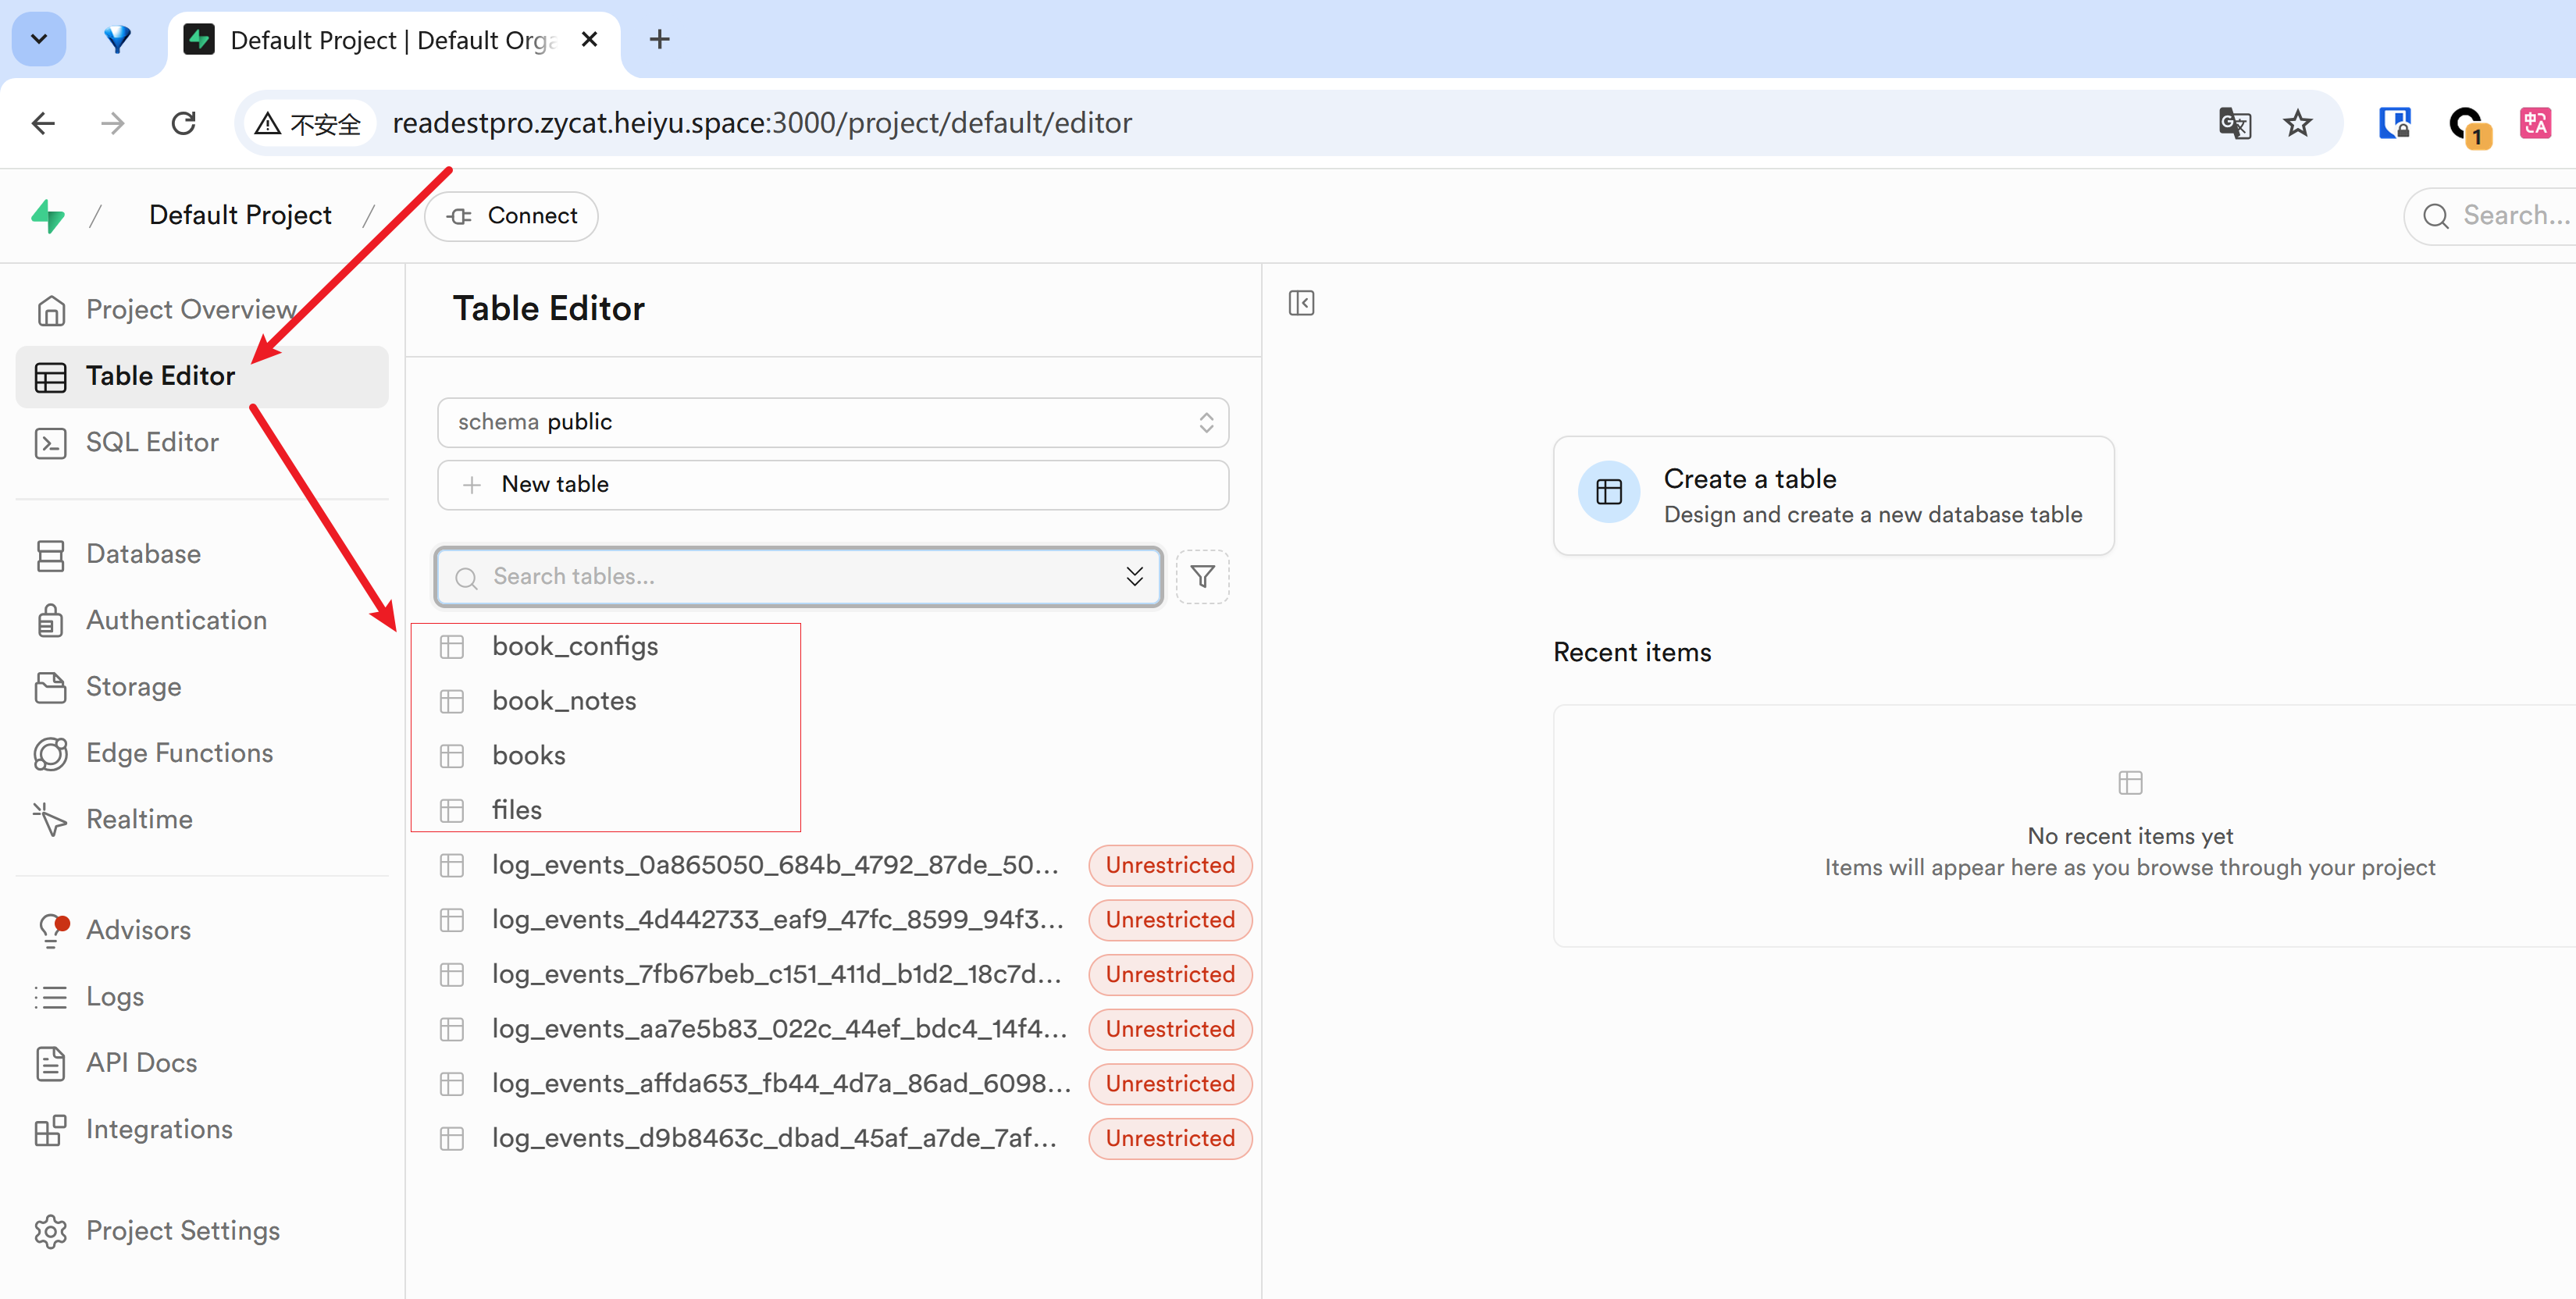Click the Logs list icon

50,997
